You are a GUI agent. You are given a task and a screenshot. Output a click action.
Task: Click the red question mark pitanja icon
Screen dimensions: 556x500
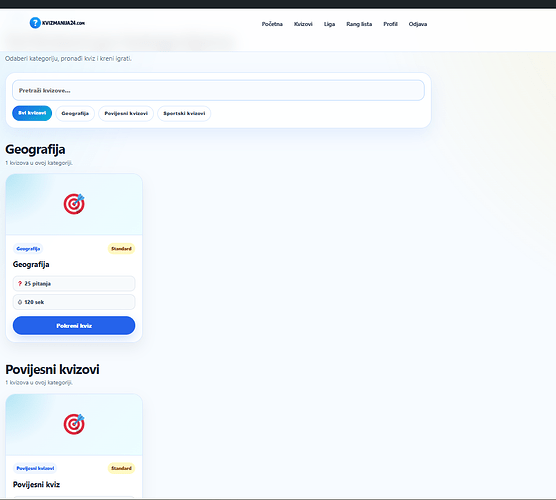point(20,284)
